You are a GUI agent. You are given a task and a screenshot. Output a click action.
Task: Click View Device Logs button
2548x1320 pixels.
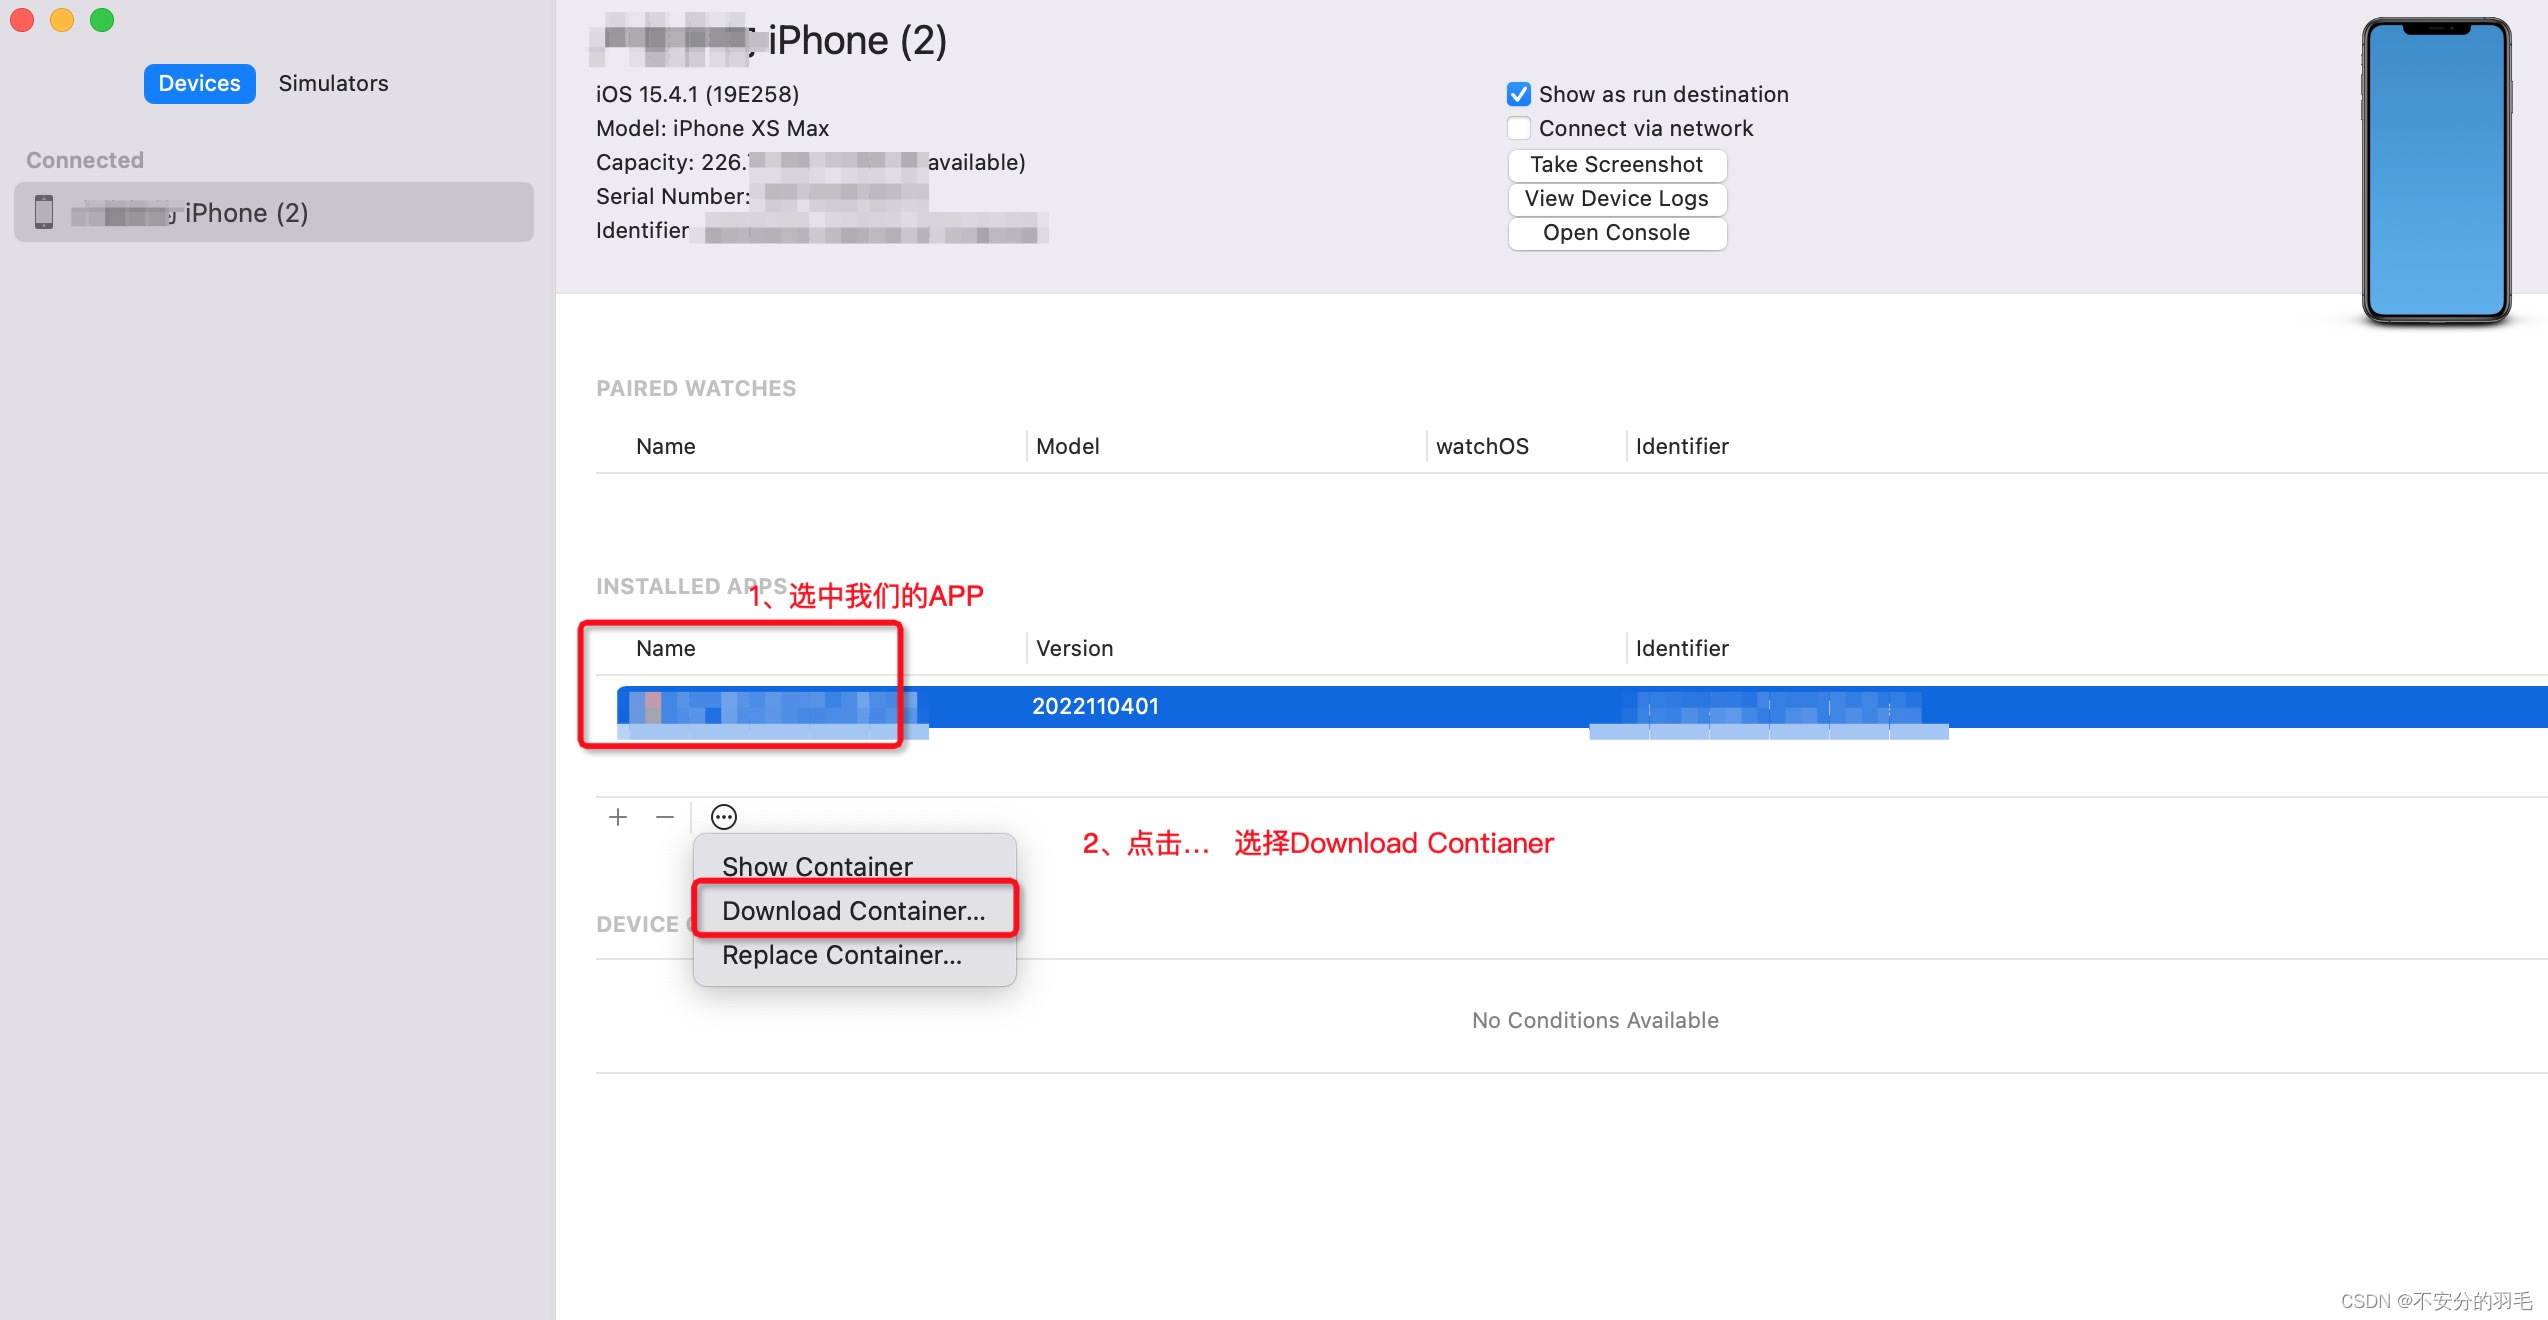[1616, 198]
